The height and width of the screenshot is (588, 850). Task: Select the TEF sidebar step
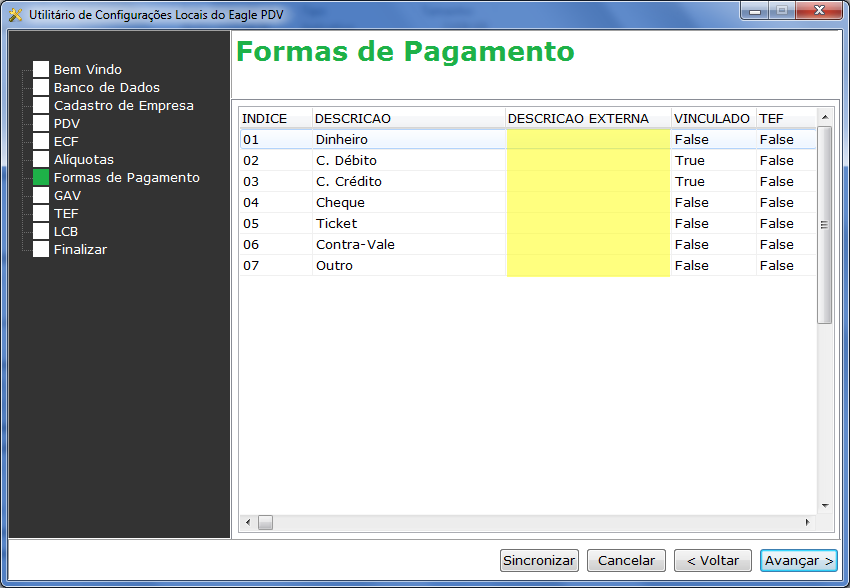(x=66, y=214)
